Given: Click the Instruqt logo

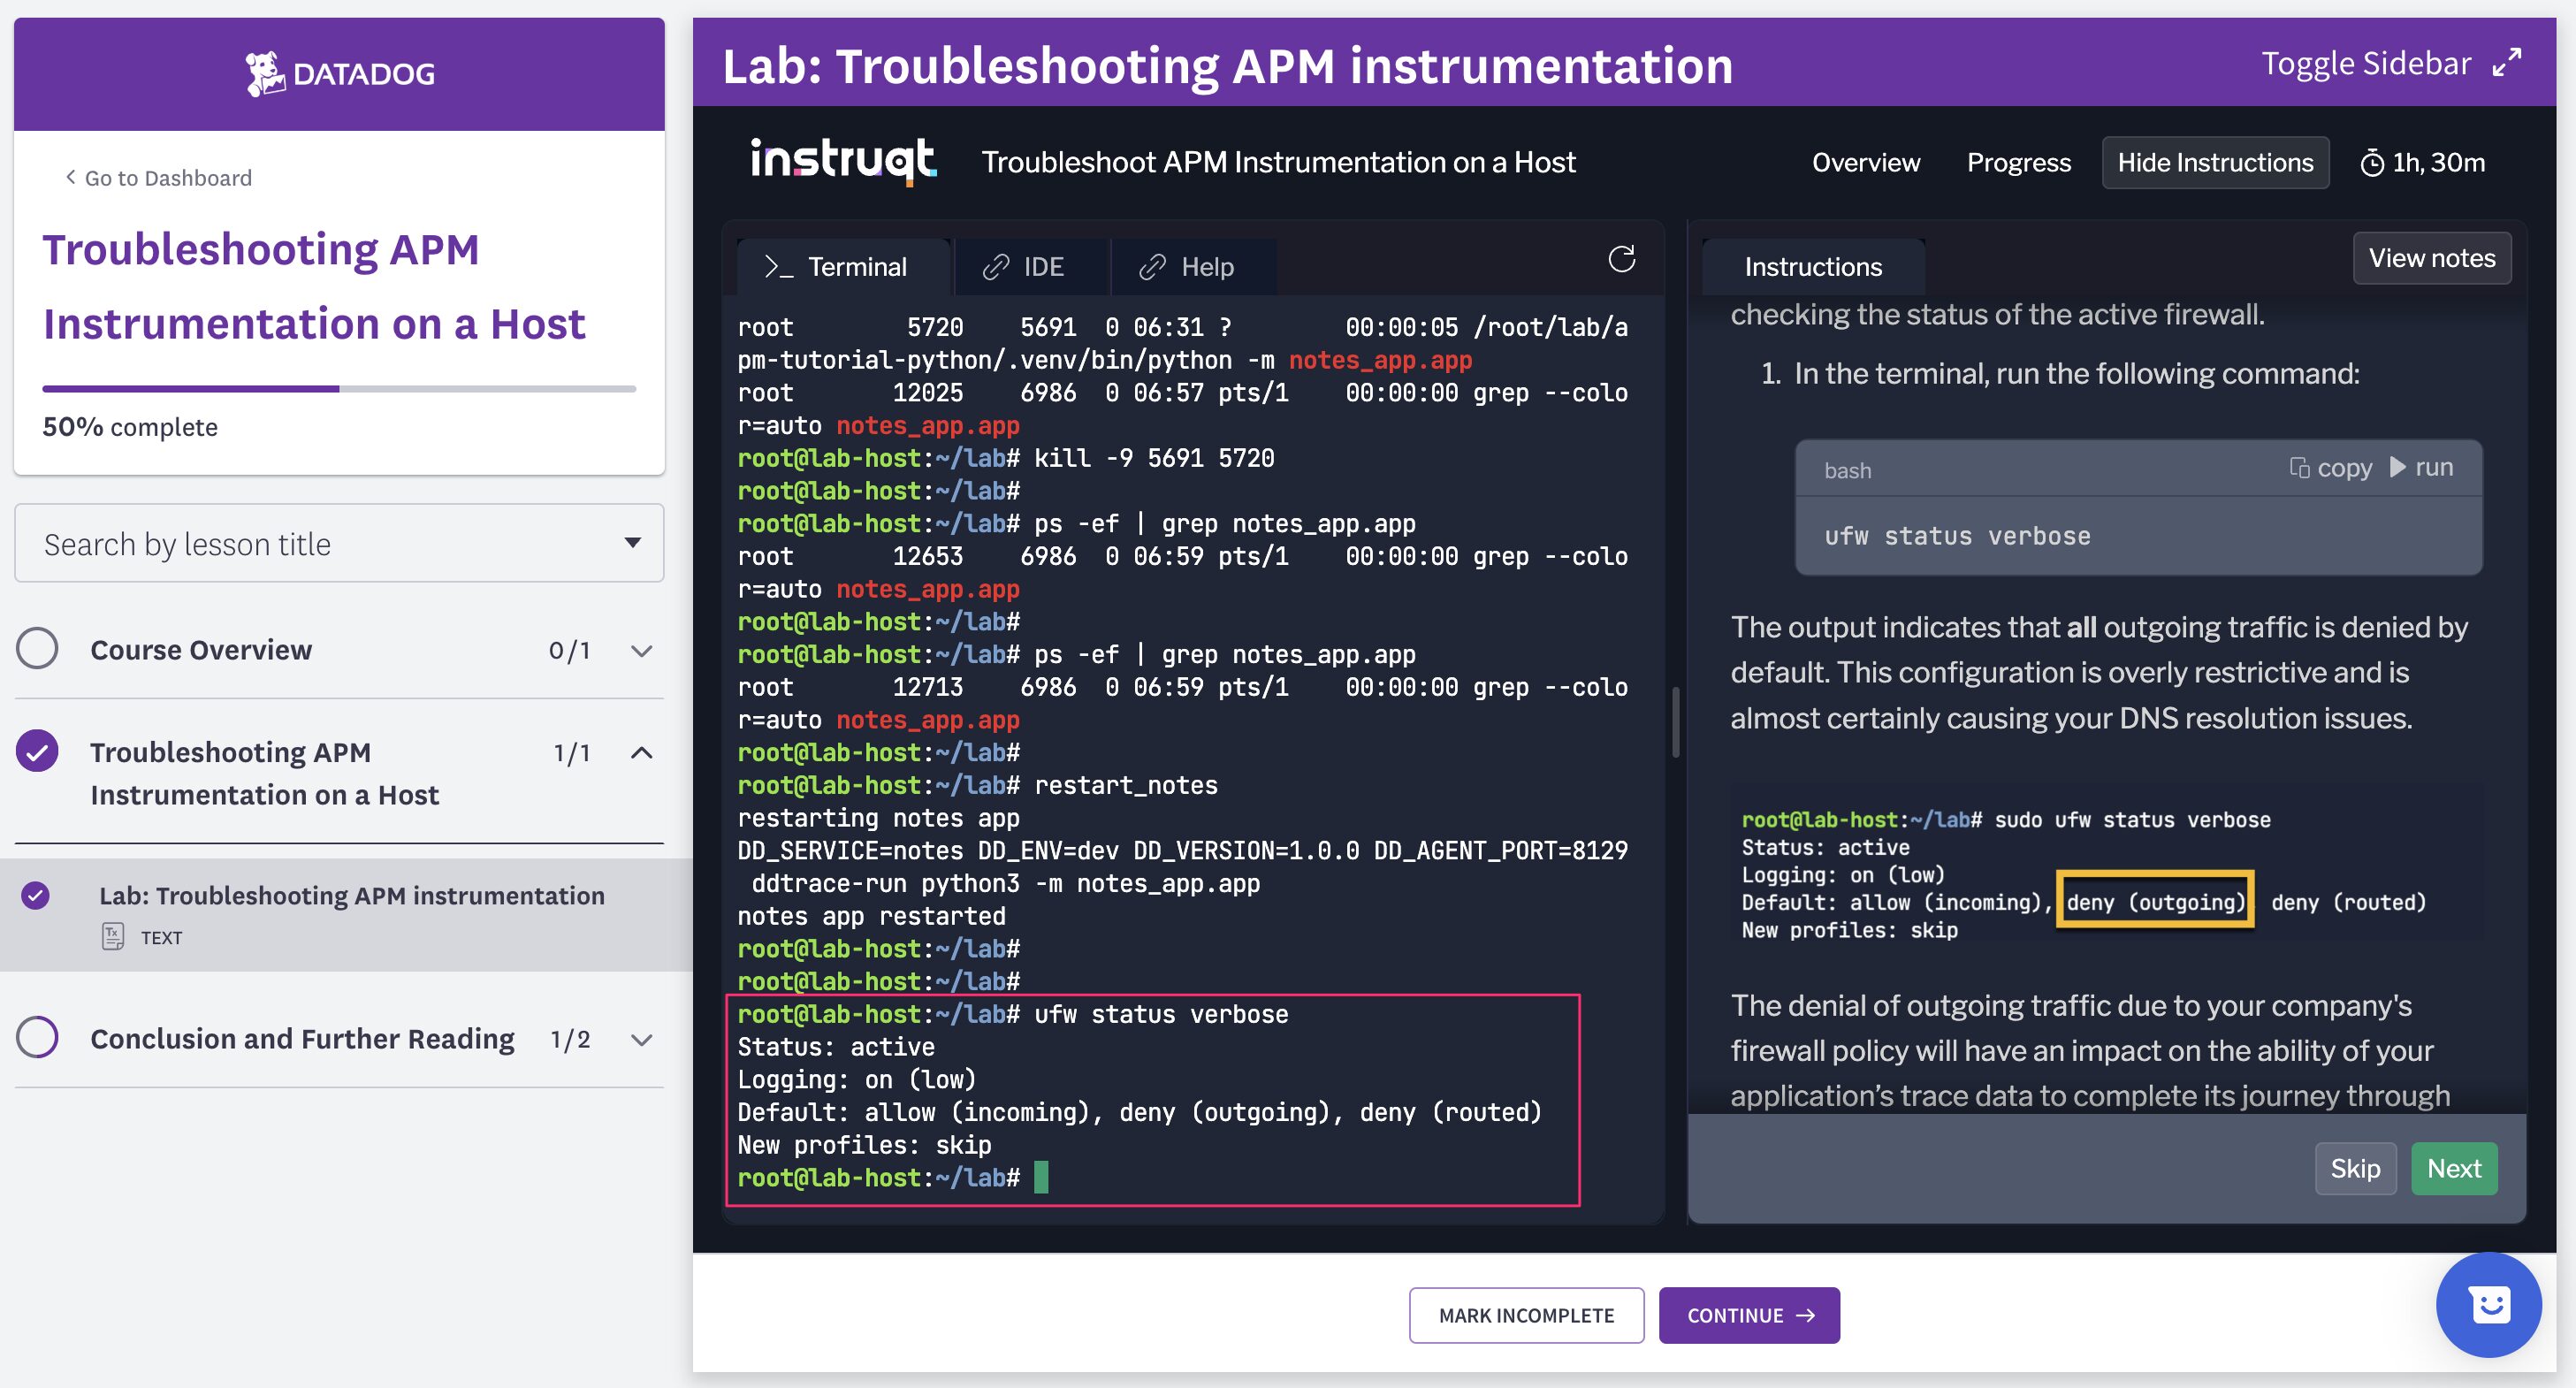Looking at the screenshot, I should click(x=843, y=161).
